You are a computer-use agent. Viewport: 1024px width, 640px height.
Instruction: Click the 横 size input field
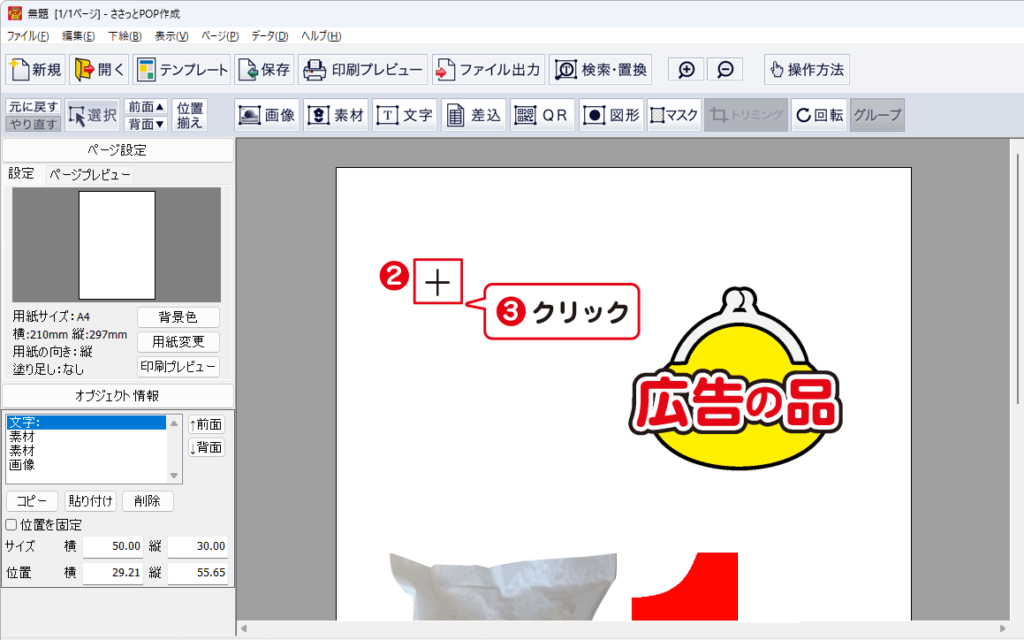pos(113,547)
